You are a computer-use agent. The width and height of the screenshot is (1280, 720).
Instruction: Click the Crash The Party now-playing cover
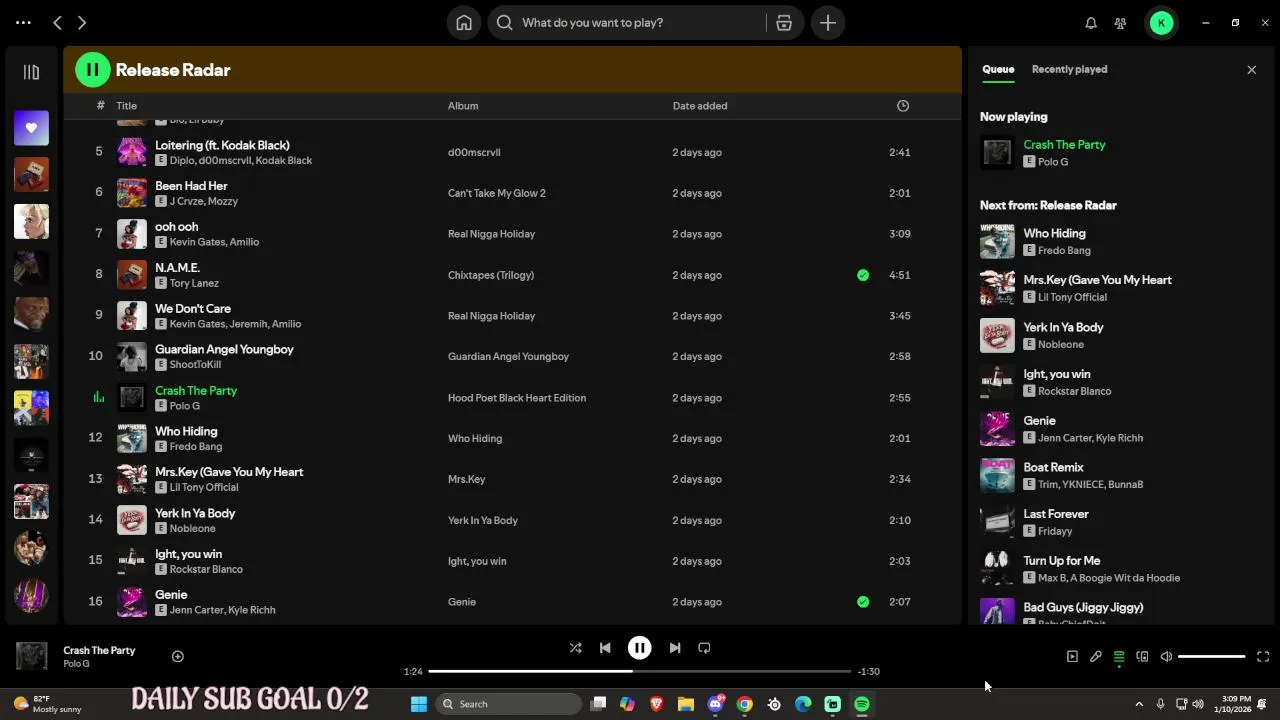click(x=31, y=656)
